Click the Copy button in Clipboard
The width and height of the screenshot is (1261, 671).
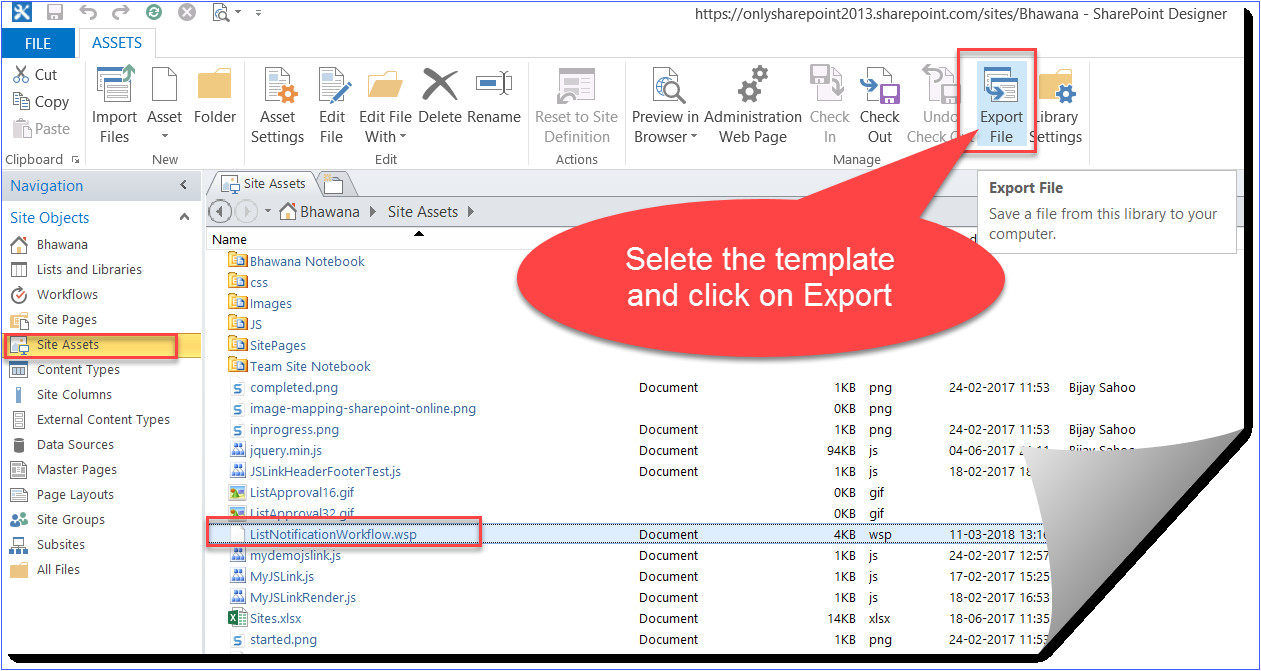tap(42, 102)
